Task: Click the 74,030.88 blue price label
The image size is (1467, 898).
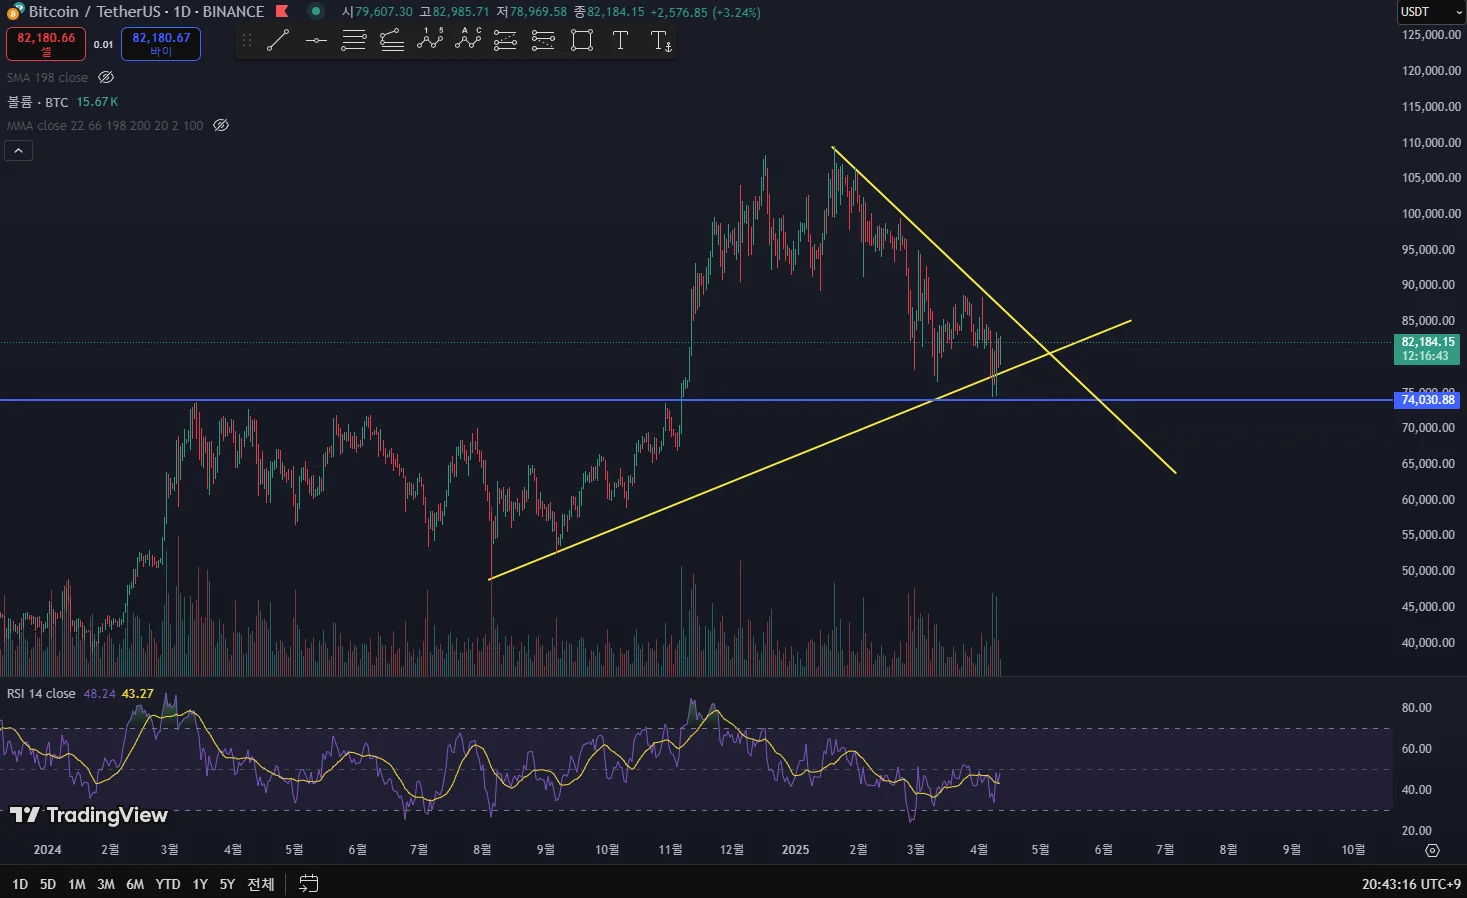Action: pos(1427,400)
